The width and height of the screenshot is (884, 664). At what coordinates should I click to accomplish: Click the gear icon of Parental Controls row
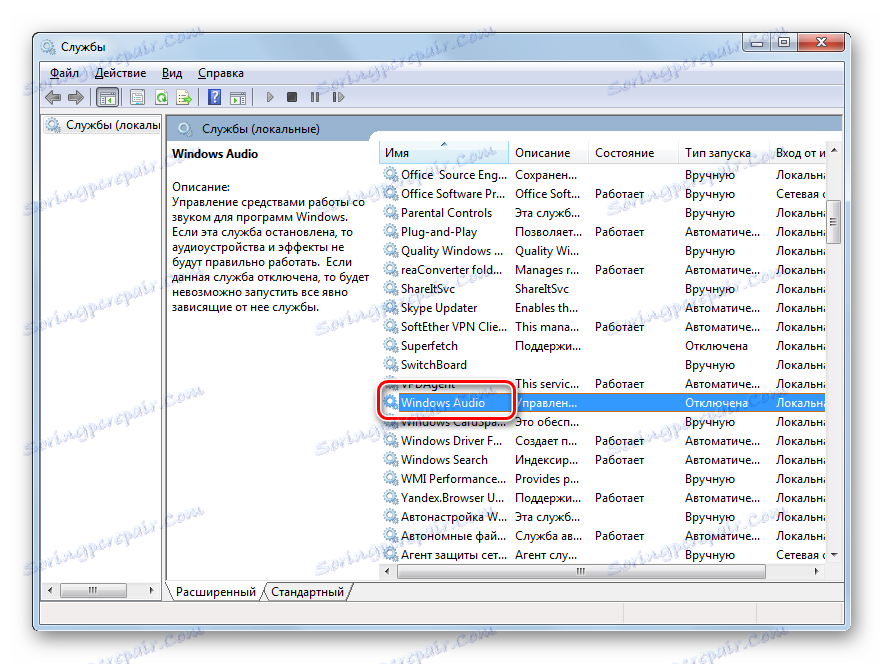pyautogui.click(x=390, y=212)
